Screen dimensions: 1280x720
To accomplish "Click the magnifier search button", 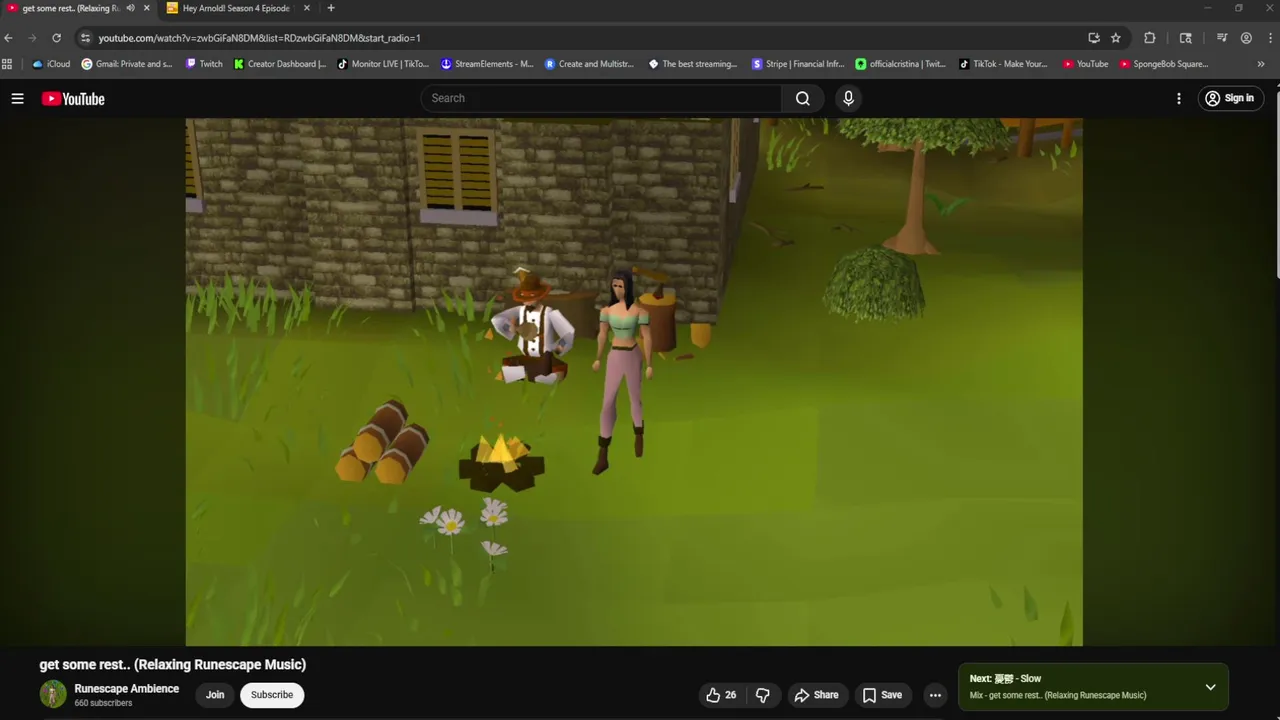I will coord(803,98).
